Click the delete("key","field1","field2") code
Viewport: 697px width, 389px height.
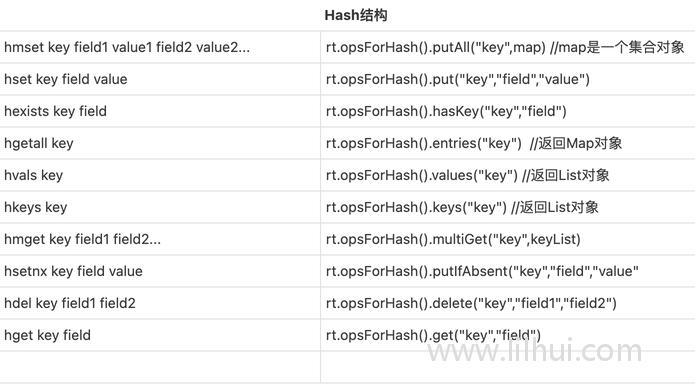click(x=471, y=303)
